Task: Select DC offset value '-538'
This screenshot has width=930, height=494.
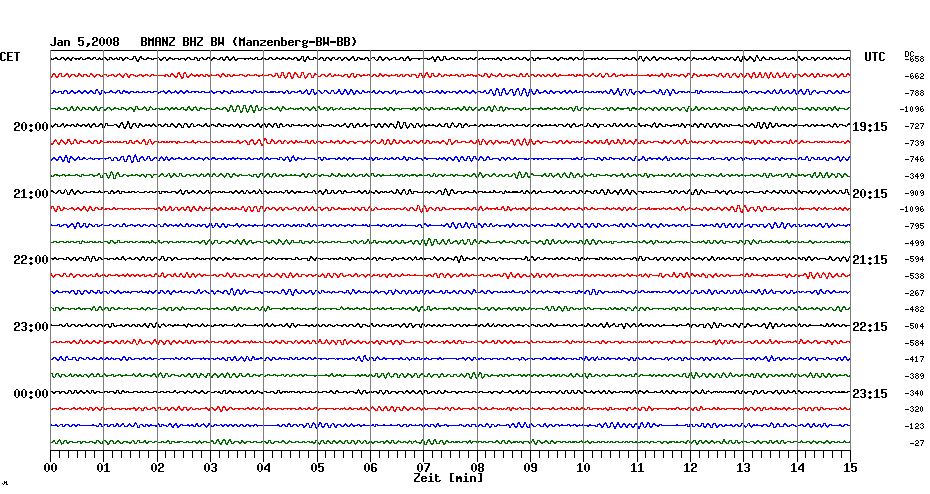Action: tap(914, 277)
